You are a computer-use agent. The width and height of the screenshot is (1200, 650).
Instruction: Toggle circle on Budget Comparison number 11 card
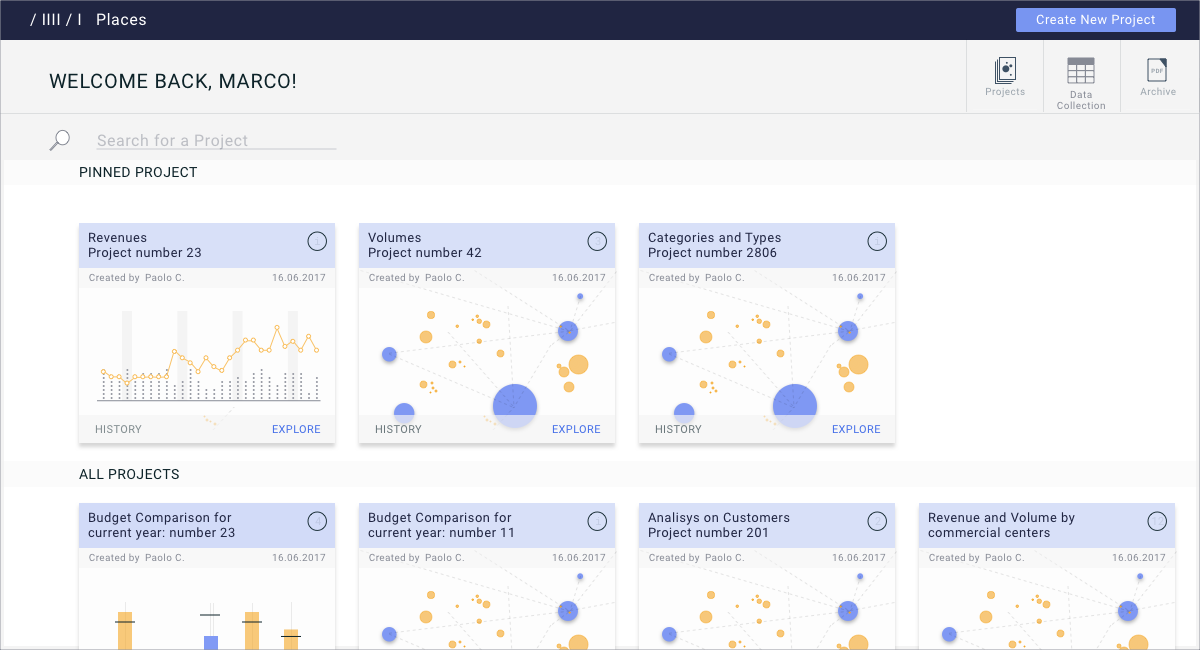(597, 521)
